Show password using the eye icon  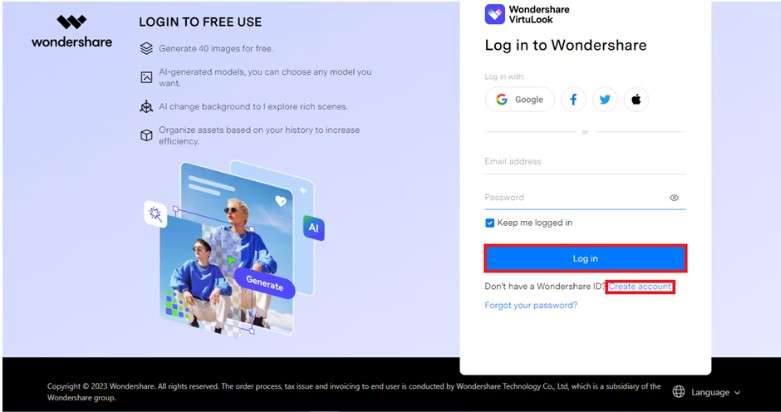674,198
